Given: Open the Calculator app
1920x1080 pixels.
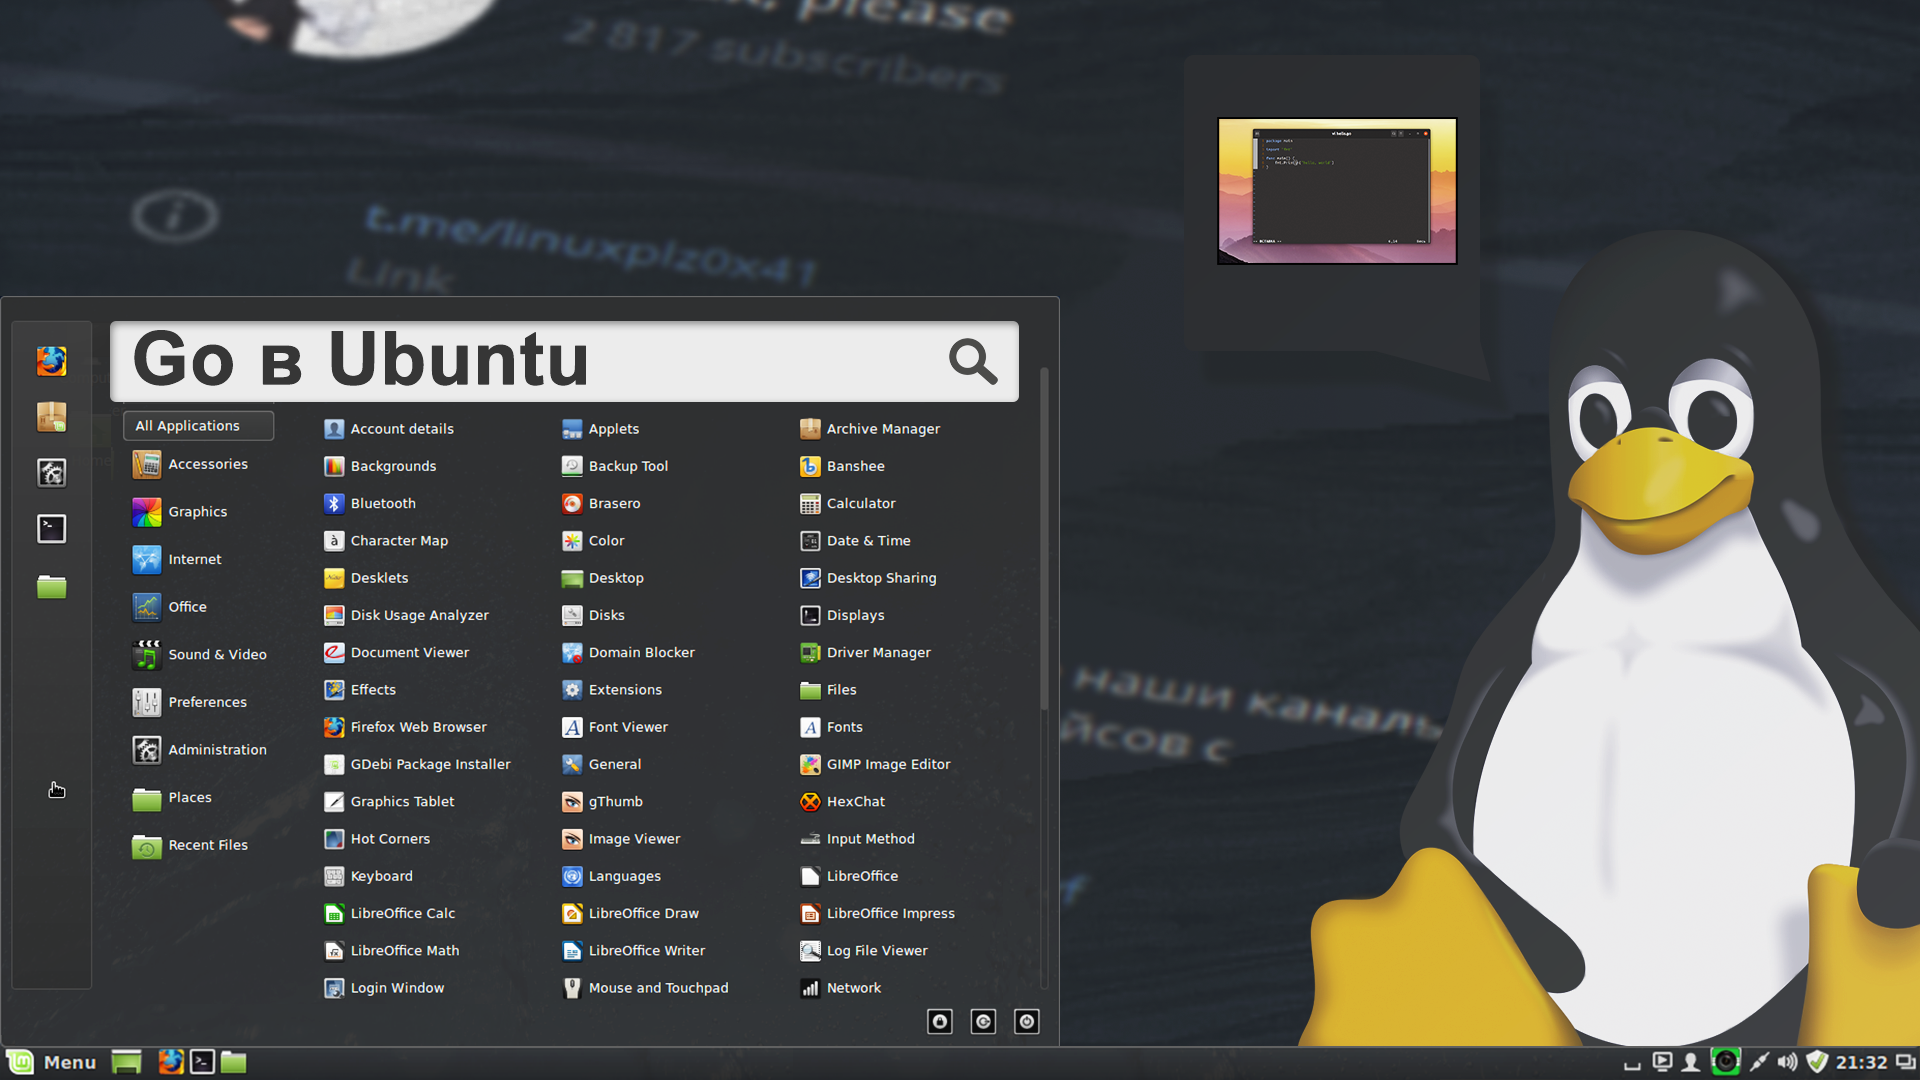Looking at the screenshot, I should (x=860, y=503).
